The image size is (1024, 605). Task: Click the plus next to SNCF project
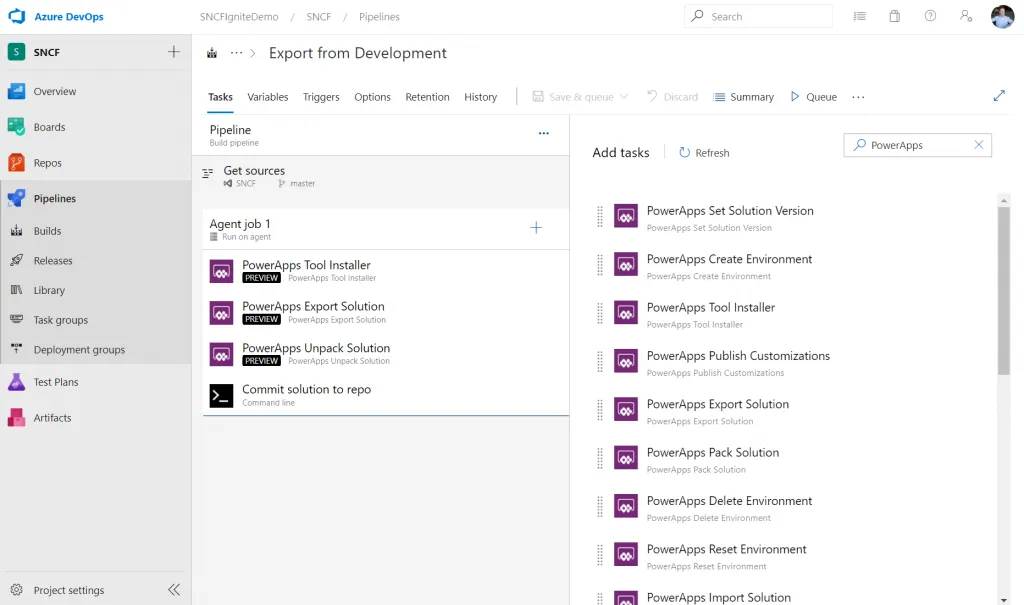(174, 52)
